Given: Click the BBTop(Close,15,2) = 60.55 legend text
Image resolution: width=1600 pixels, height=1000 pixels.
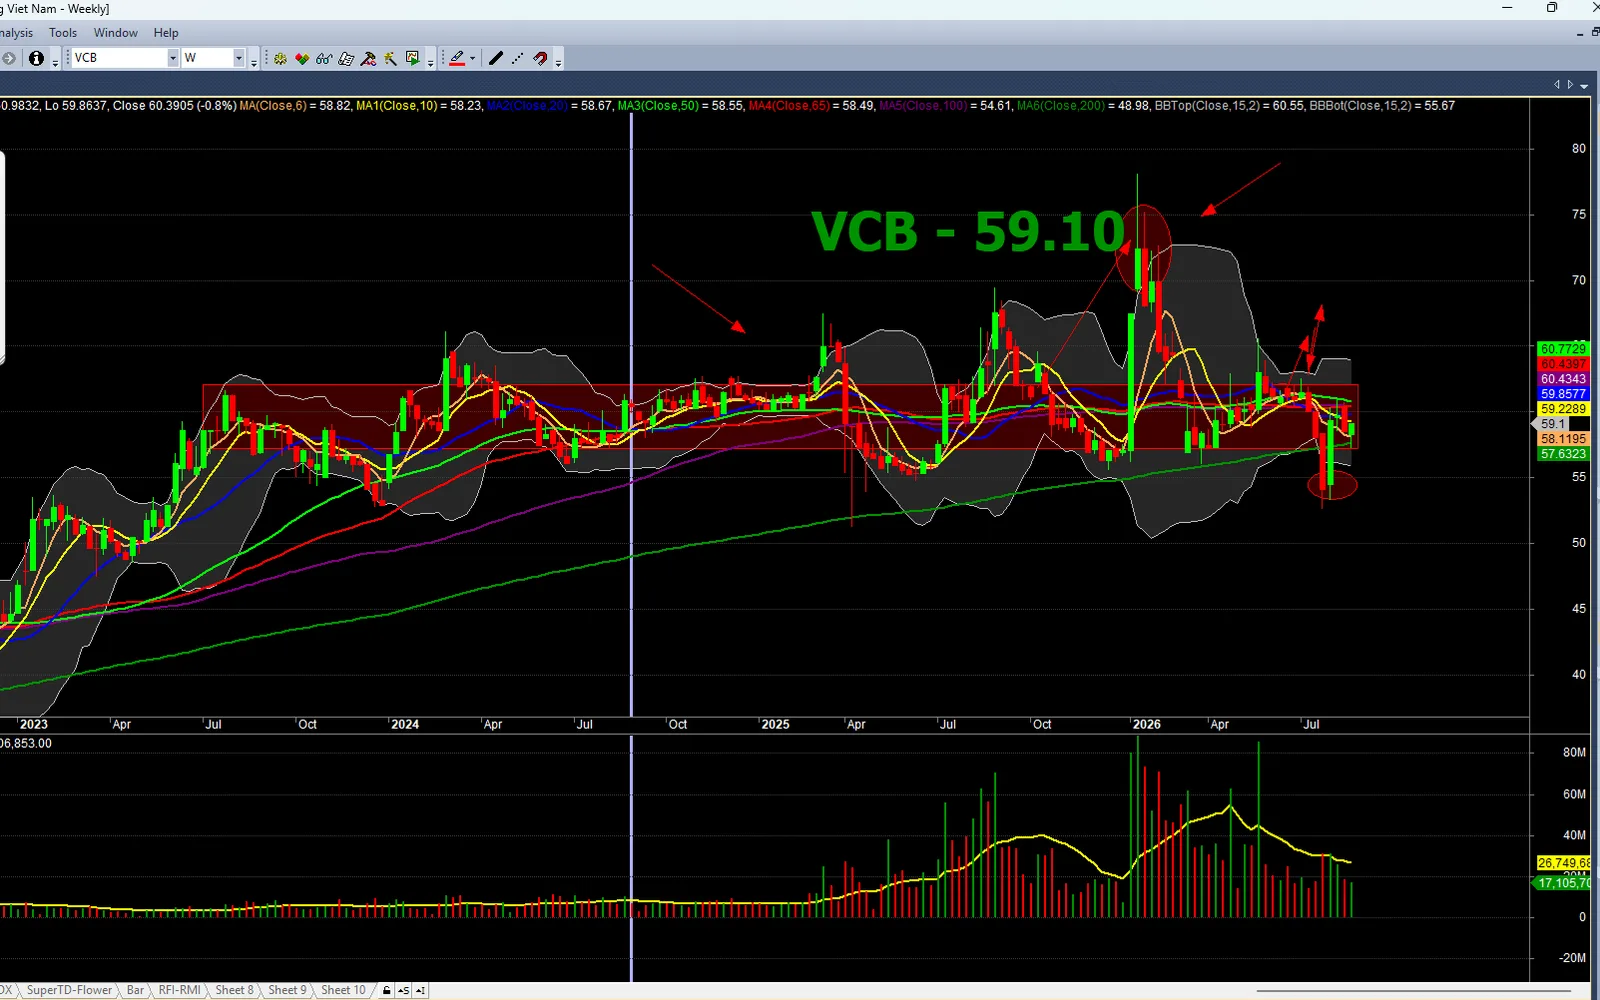Looking at the screenshot, I should coord(1229,106).
